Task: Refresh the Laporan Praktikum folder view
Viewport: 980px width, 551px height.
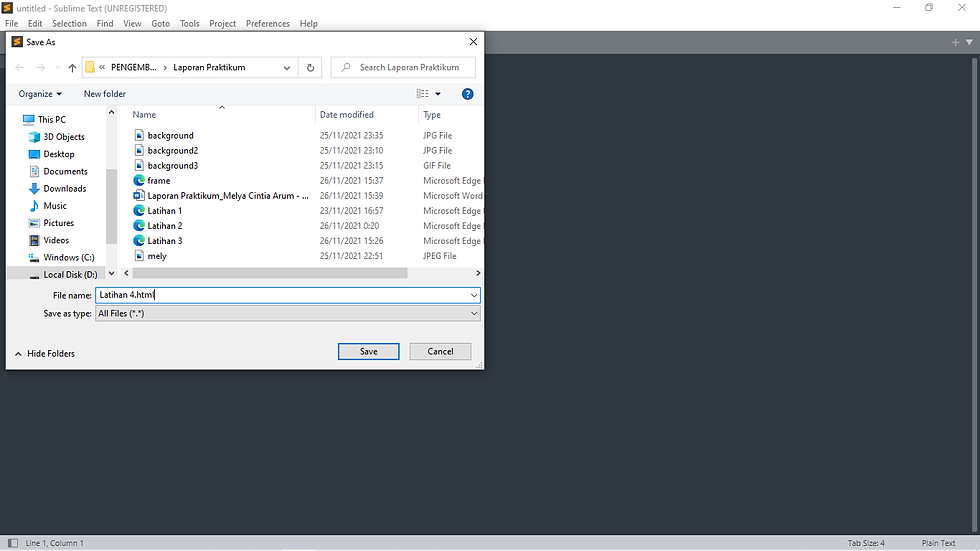Action: [x=311, y=67]
